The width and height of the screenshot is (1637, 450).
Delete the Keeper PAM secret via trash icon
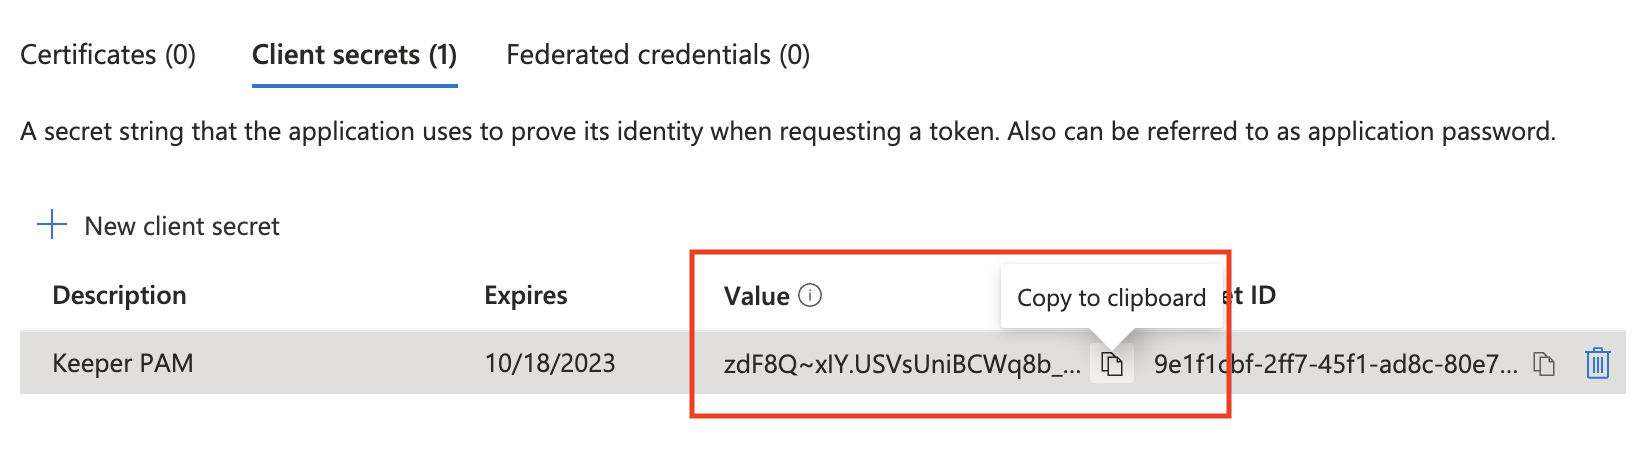click(1597, 363)
